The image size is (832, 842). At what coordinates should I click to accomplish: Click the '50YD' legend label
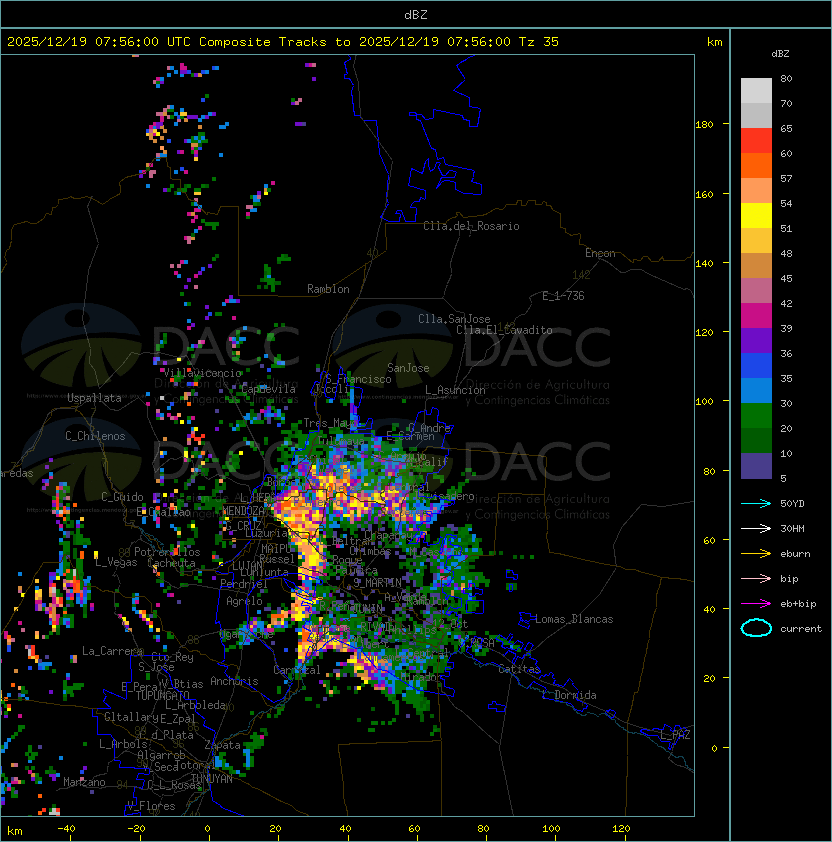792,503
